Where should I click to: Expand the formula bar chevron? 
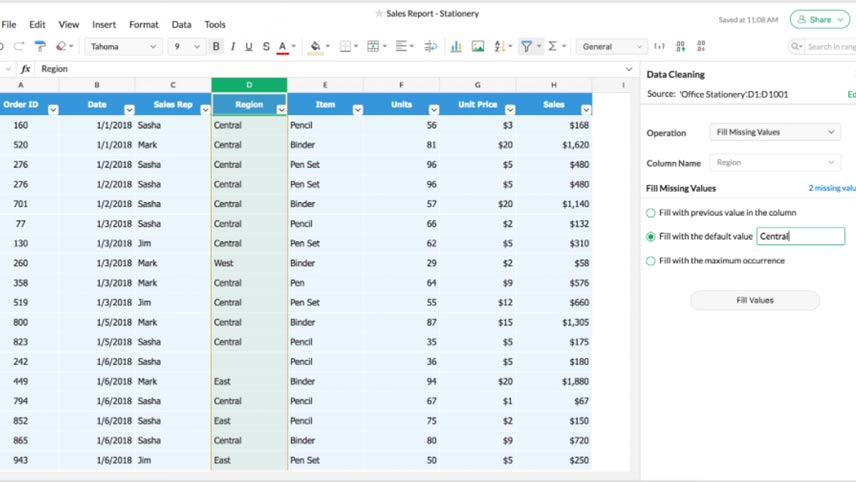pos(629,69)
